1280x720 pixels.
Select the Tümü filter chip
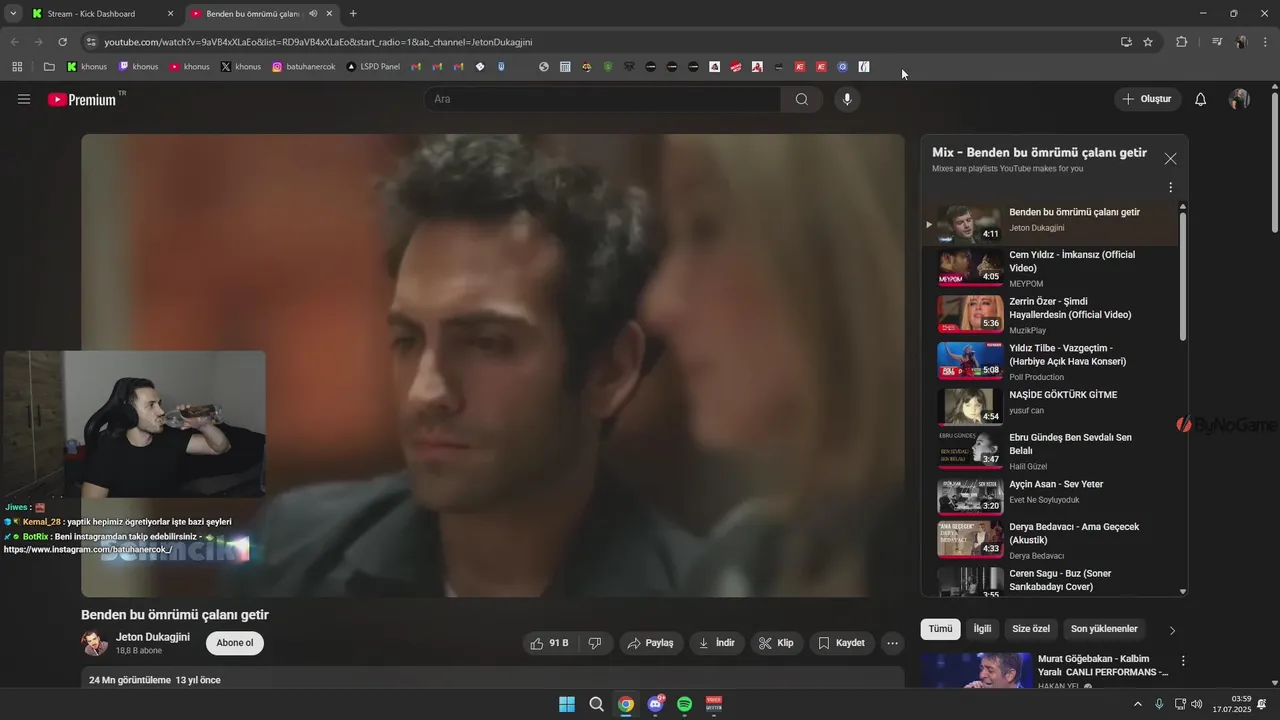click(x=940, y=629)
